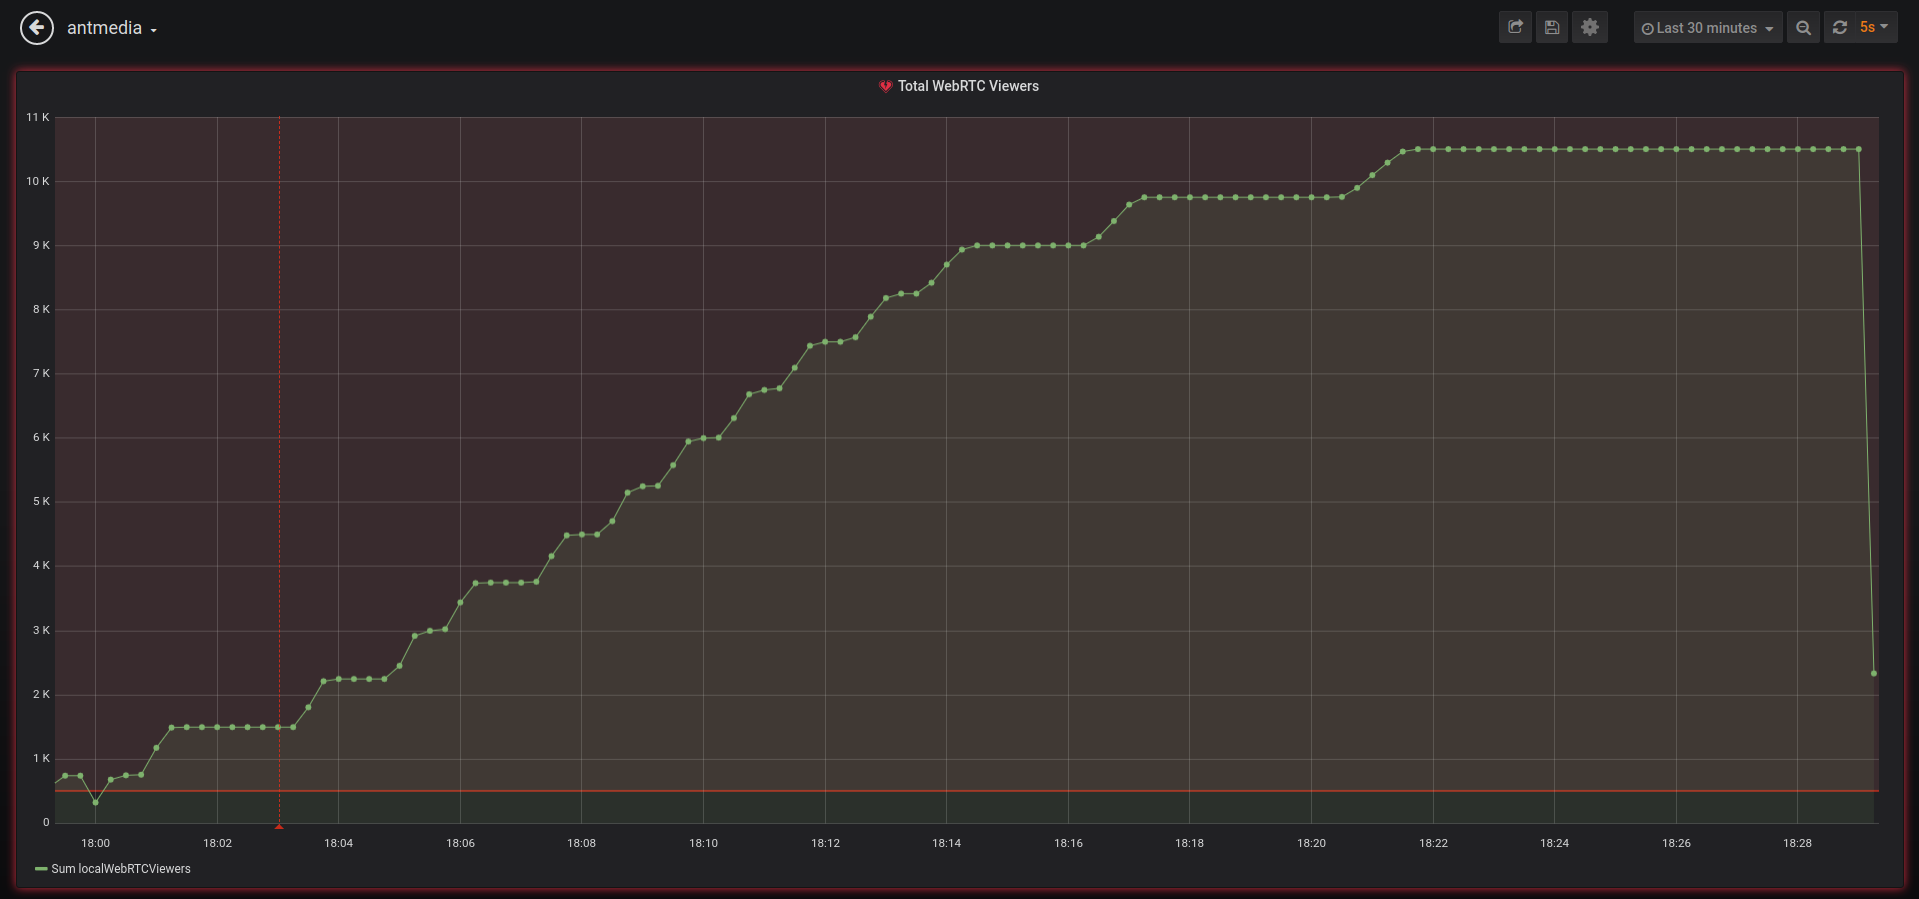Click the 11 K y-axis label
This screenshot has width=1919, height=899.
[x=38, y=117]
